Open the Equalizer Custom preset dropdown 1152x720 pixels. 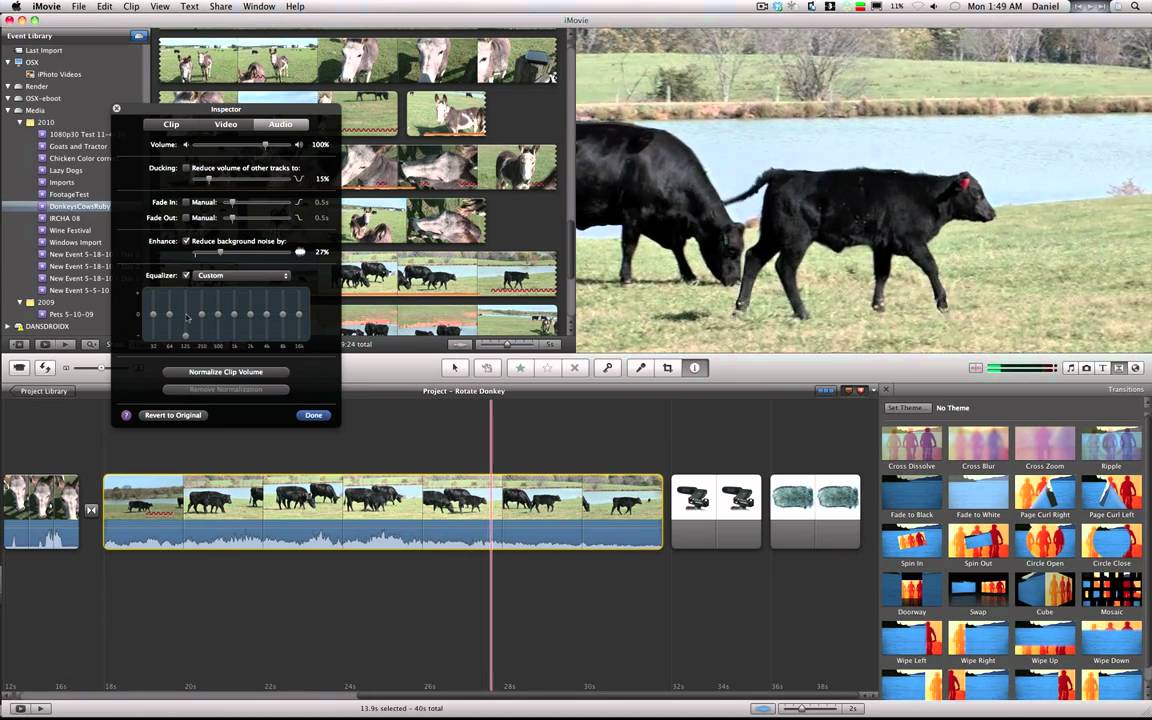(242, 276)
